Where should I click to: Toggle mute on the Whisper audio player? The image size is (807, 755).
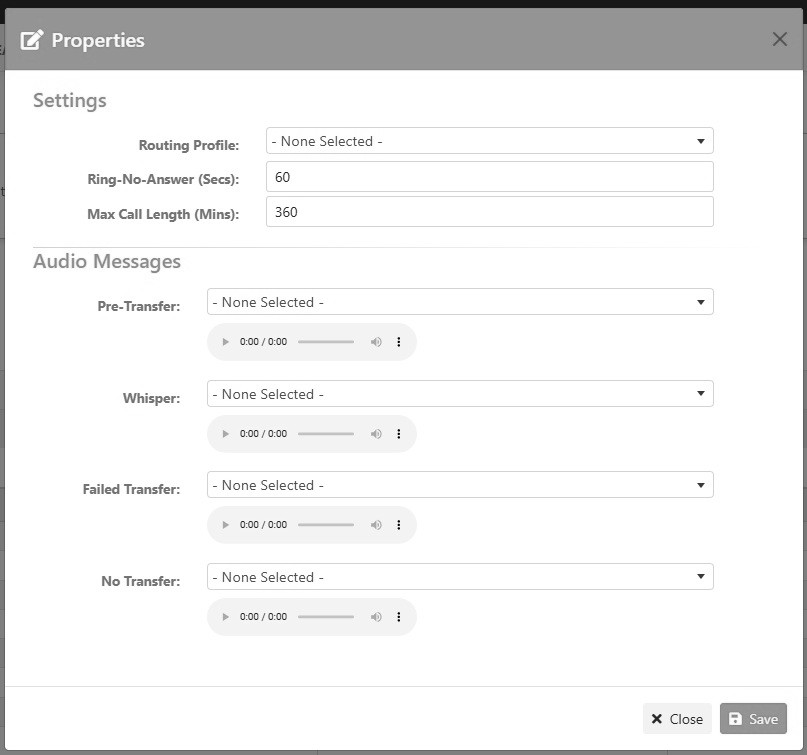tap(376, 433)
